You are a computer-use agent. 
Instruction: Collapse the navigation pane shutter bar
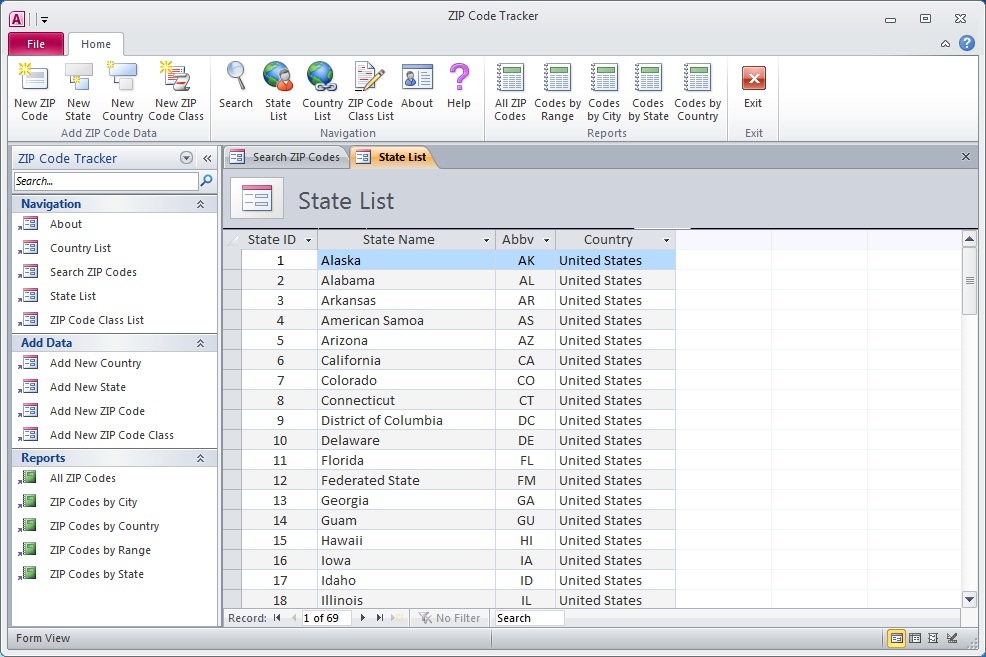(x=207, y=158)
